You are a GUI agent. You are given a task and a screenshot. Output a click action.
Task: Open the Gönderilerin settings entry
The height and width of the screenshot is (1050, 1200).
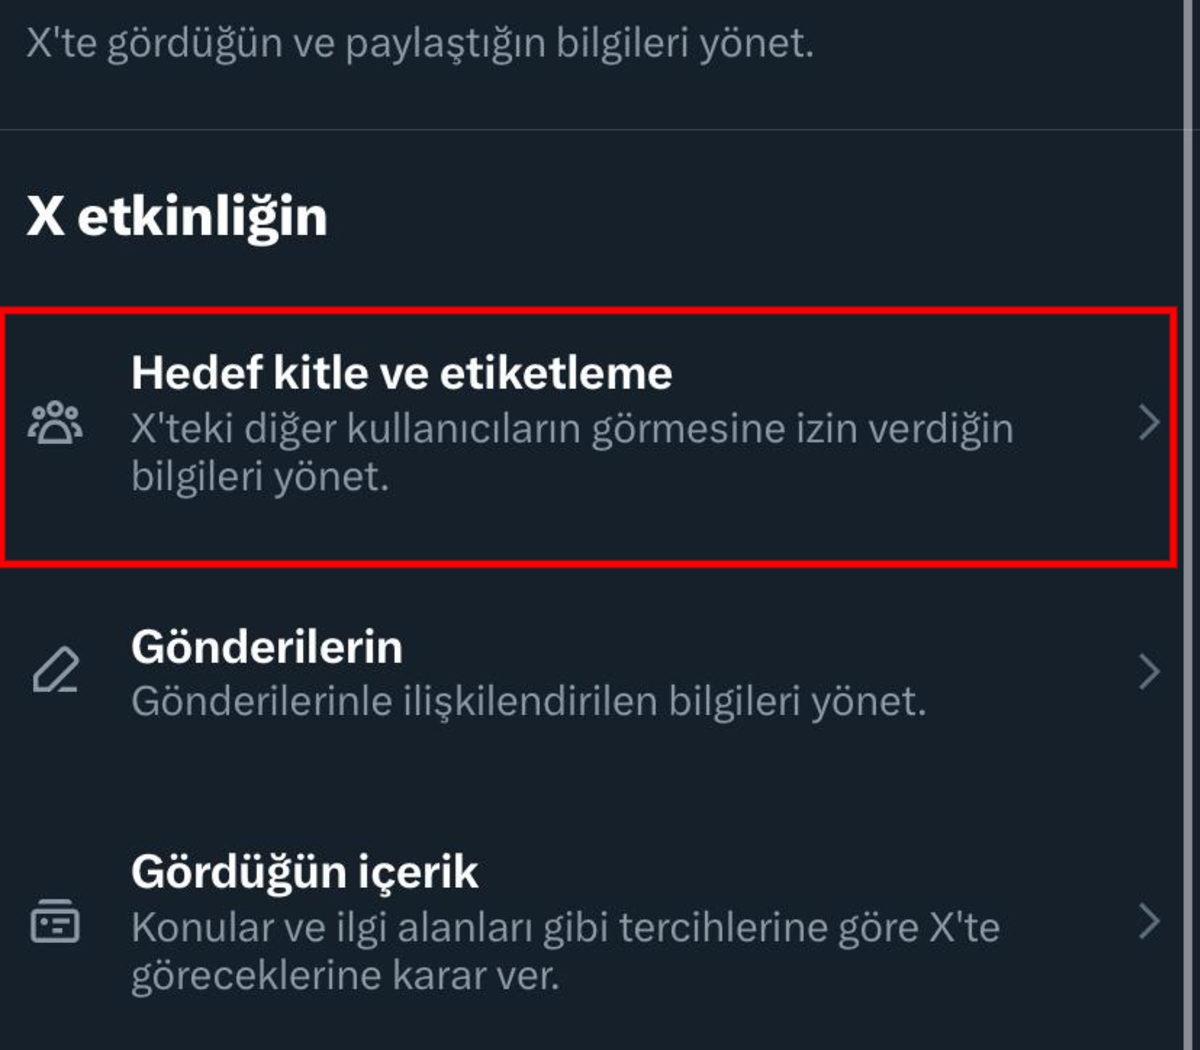point(267,647)
